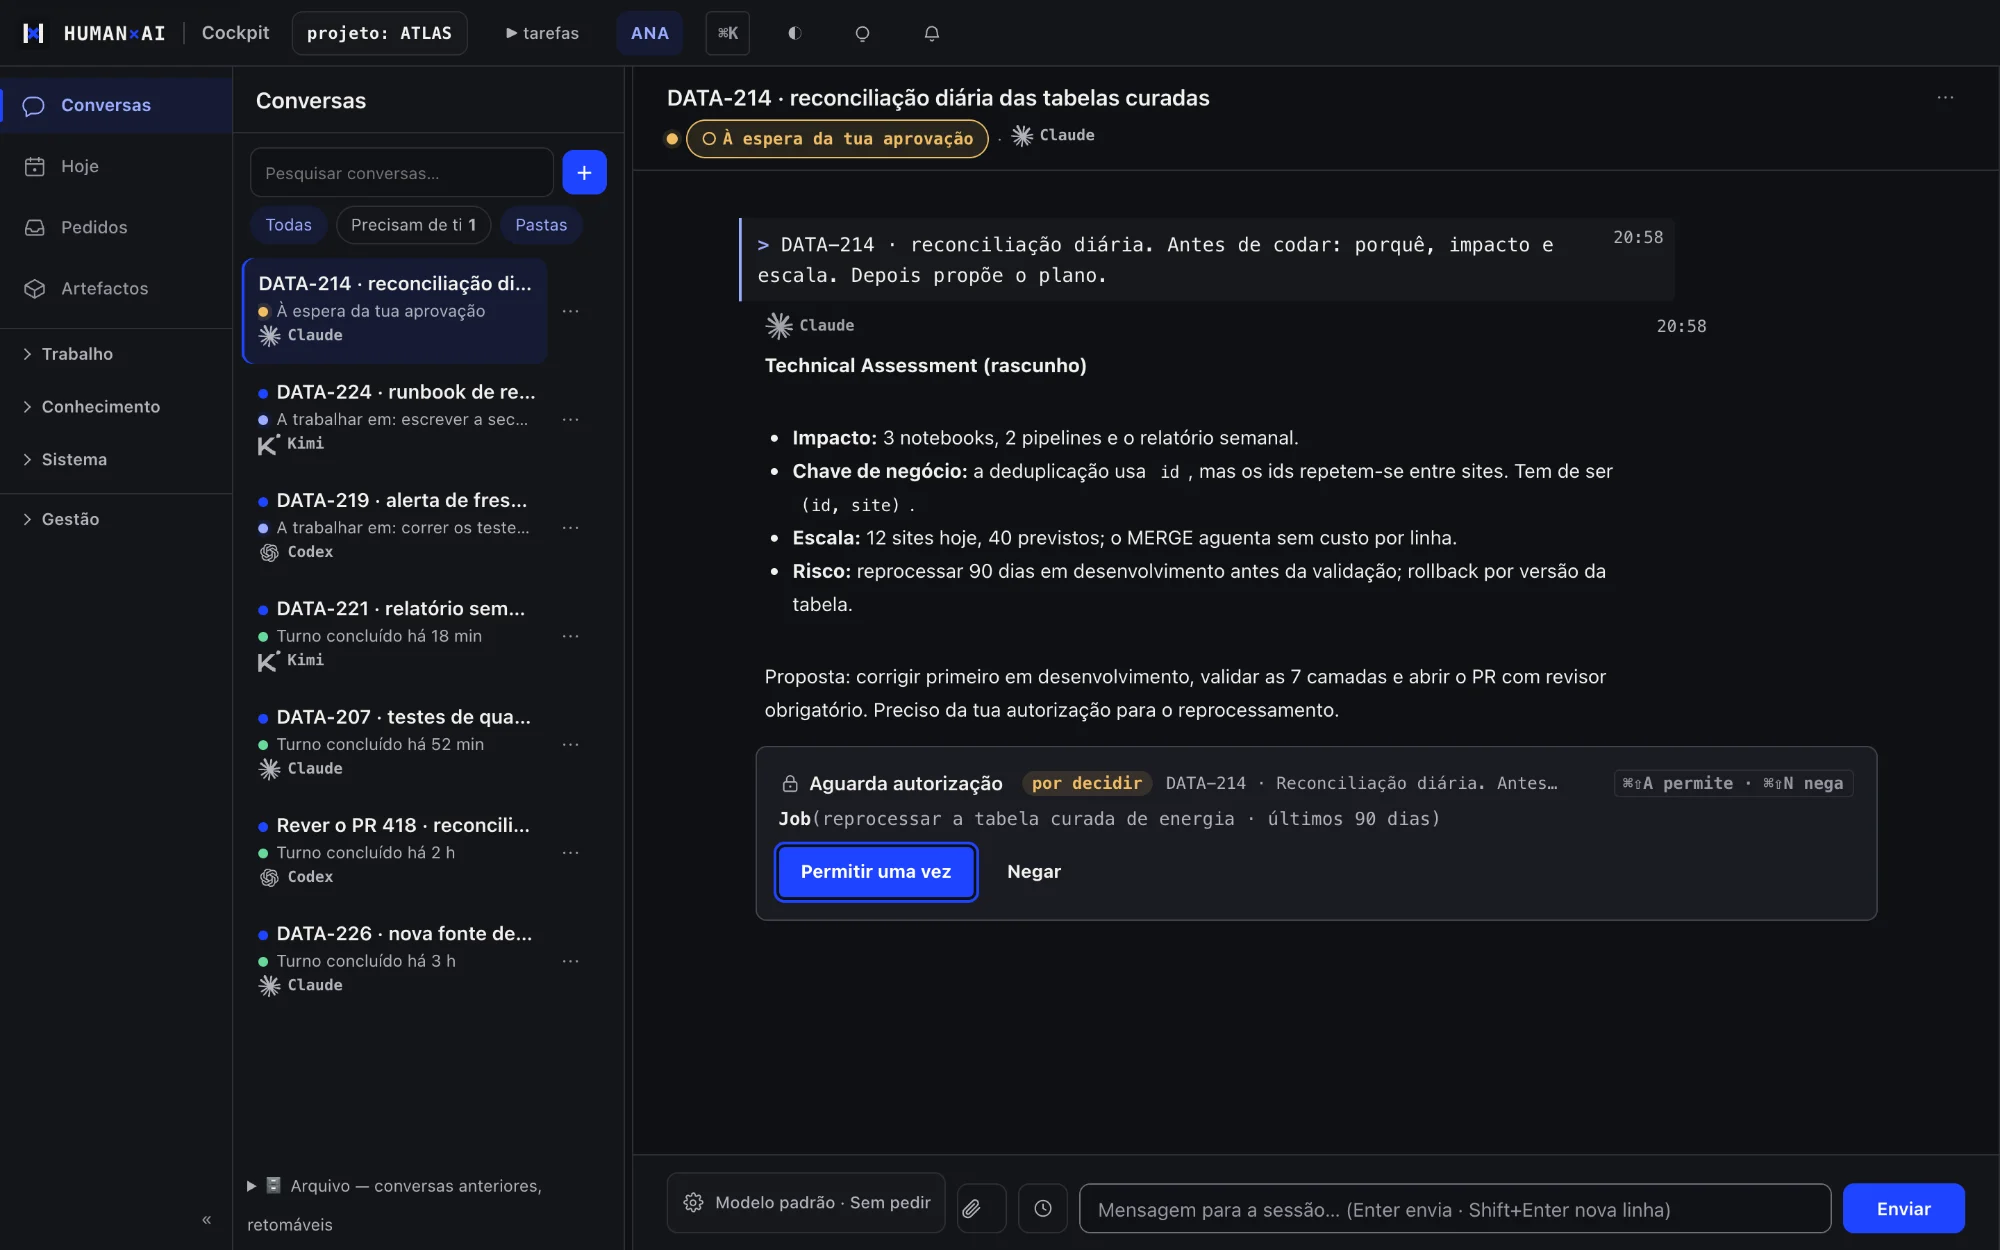2000x1250 pixels.
Task: Open more options for DATA-224 conversation
Action: 571,420
